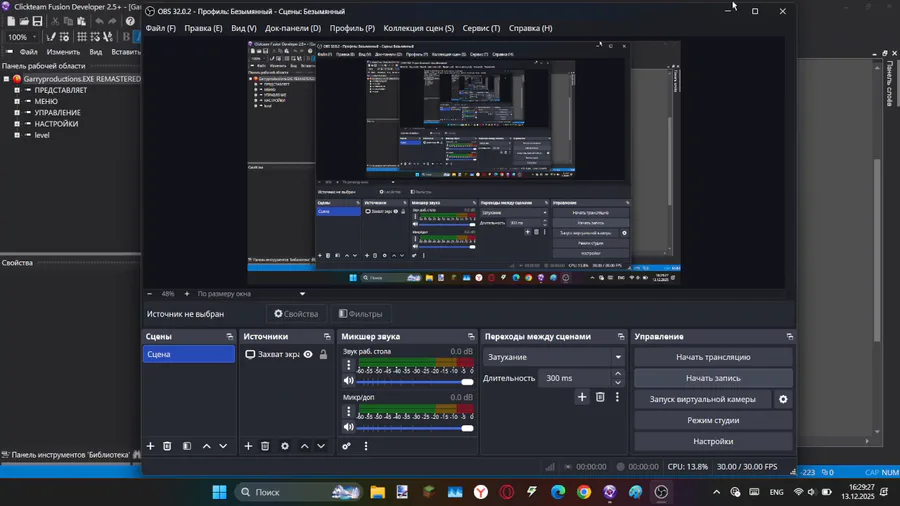This screenshot has height=506, width=900.
Task: Click Open folder icon in Clickteam Fusion
Action: click(24, 21)
